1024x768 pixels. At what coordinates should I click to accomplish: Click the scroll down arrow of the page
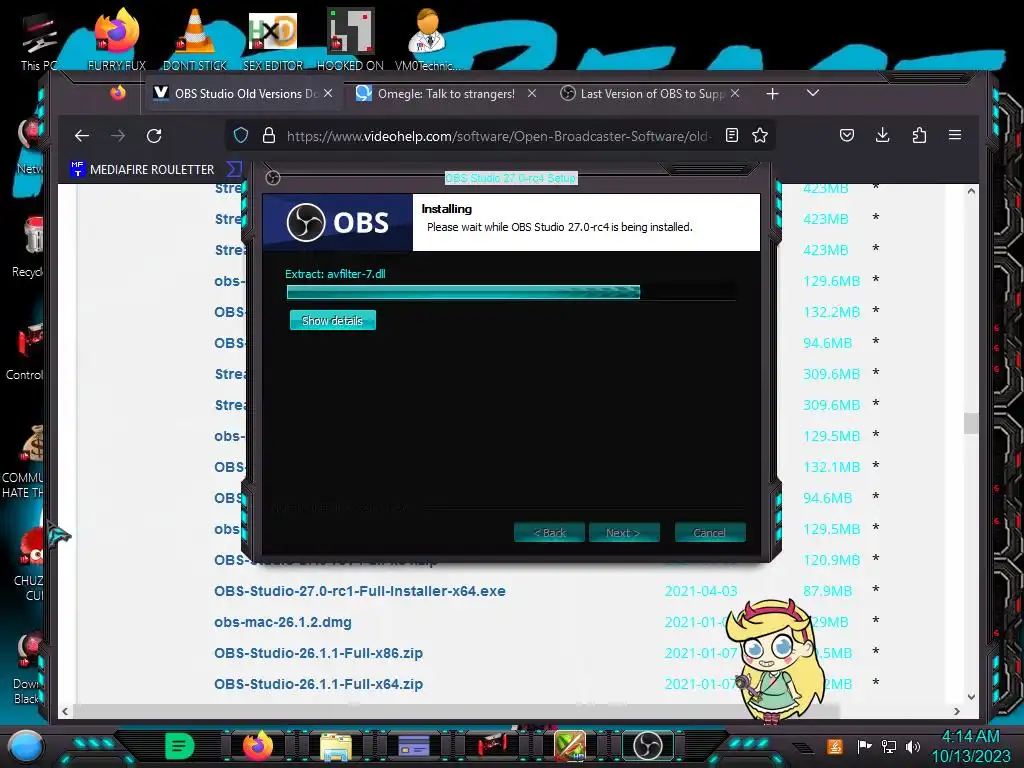click(971, 697)
